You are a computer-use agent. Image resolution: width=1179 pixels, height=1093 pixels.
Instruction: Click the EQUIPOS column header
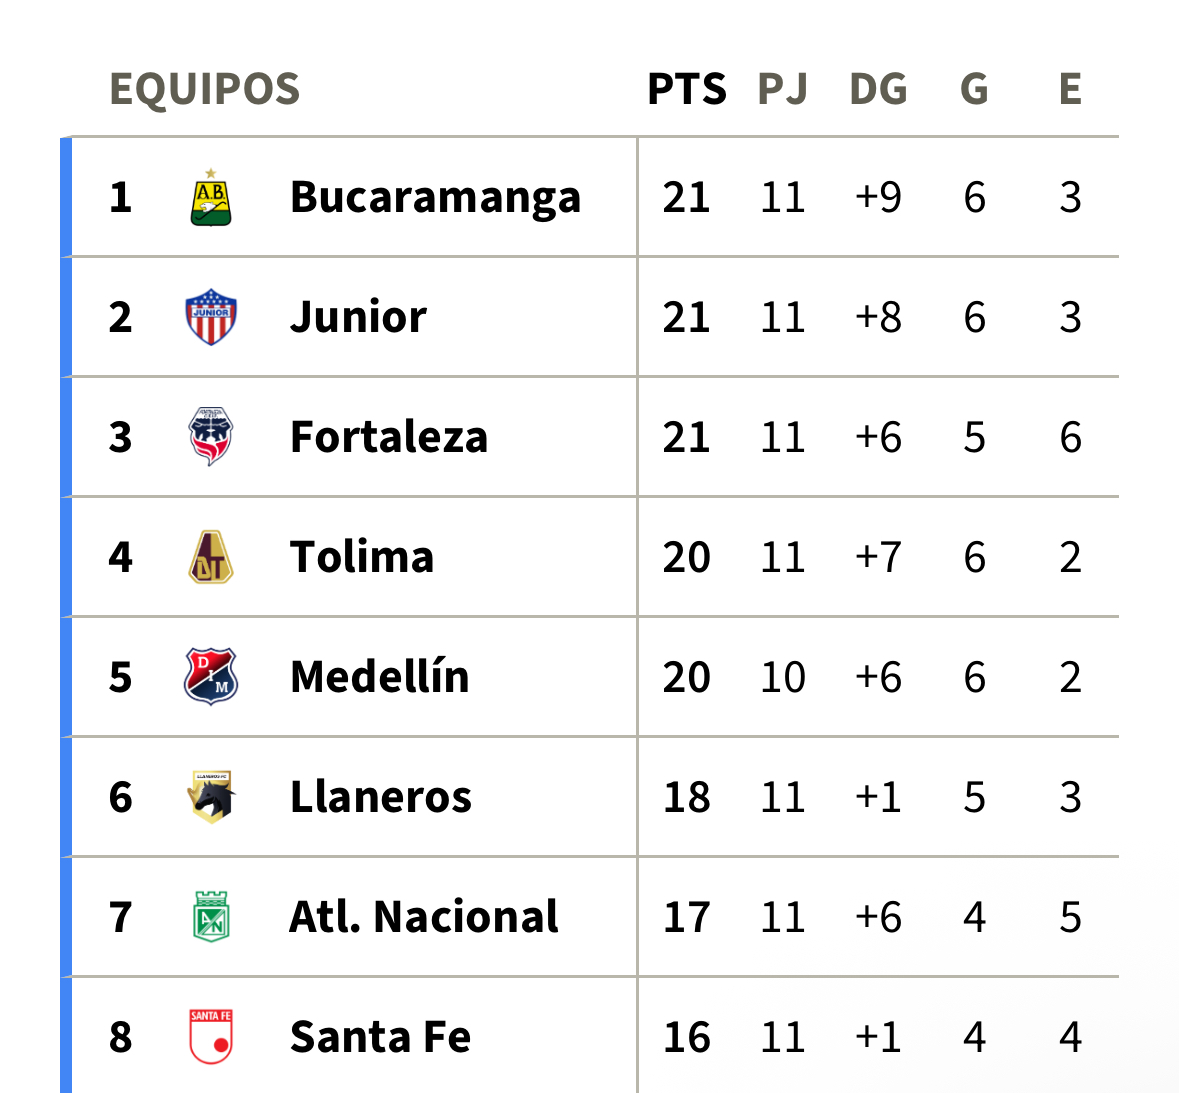205,89
